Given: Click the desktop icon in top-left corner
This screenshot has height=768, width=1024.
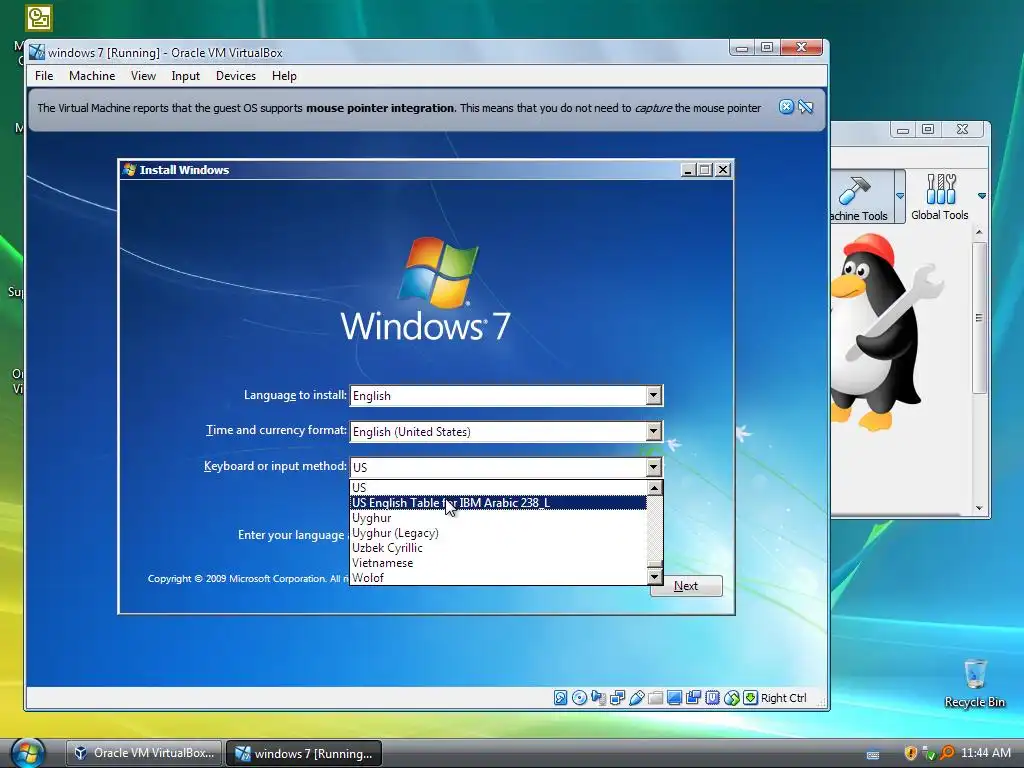Looking at the screenshot, I should pyautogui.click(x=39, y=18).
